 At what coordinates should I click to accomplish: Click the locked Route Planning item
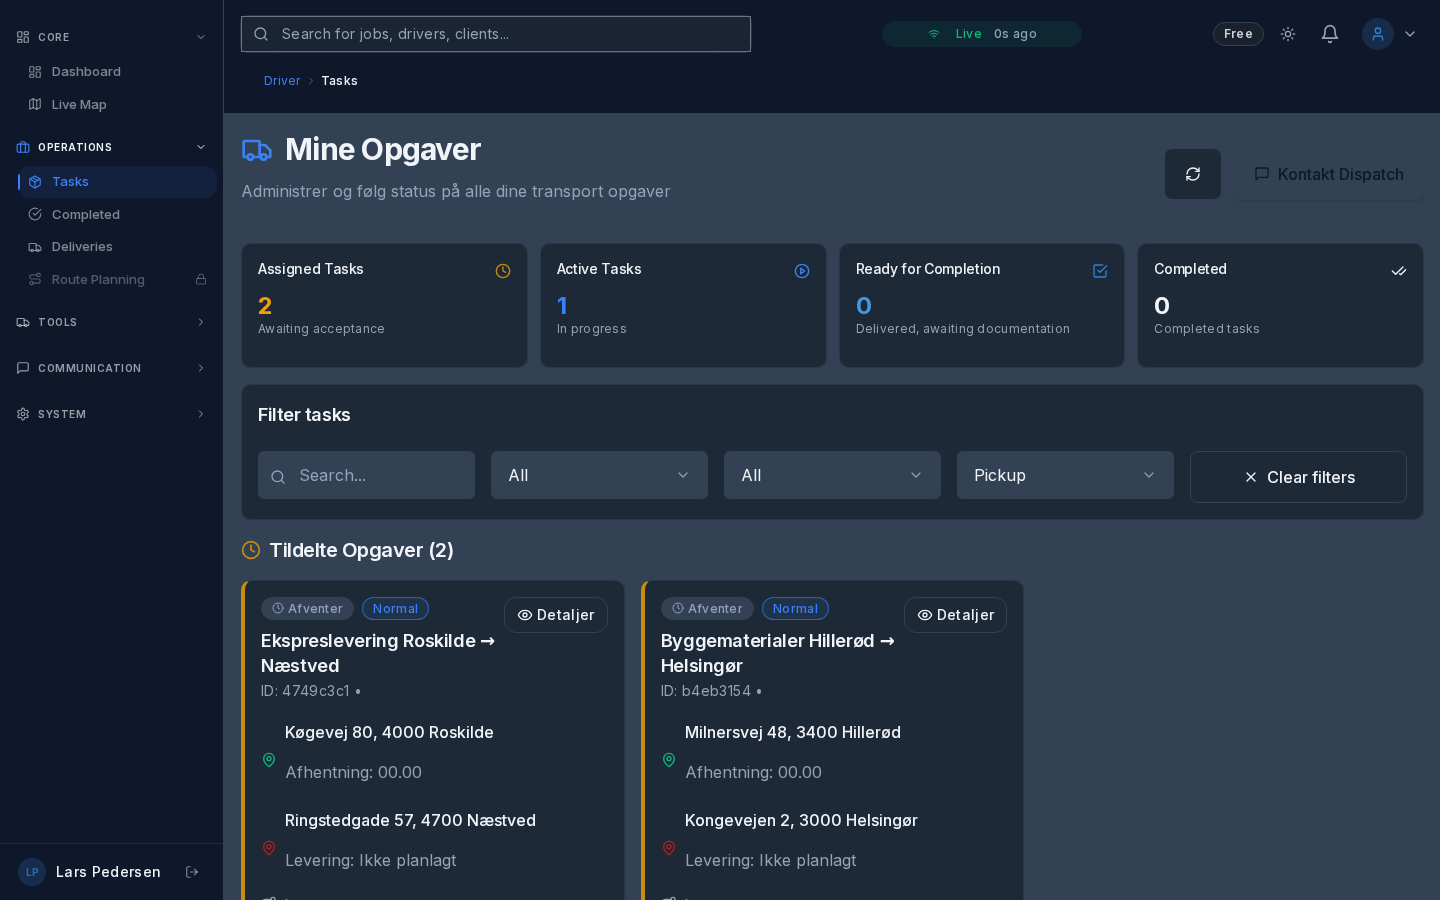click(x=98, y=280)
